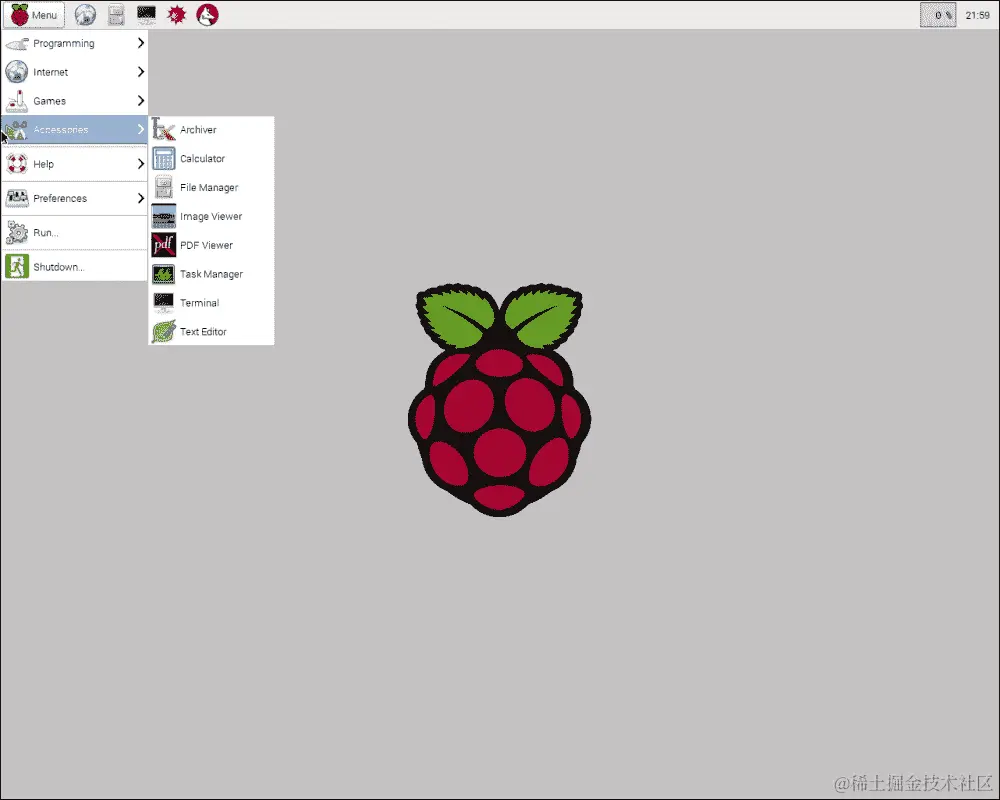Viewport: 1000px width, 800px height.
Task: Open PDF Viewer label in submenu
Action: point(206,245)
